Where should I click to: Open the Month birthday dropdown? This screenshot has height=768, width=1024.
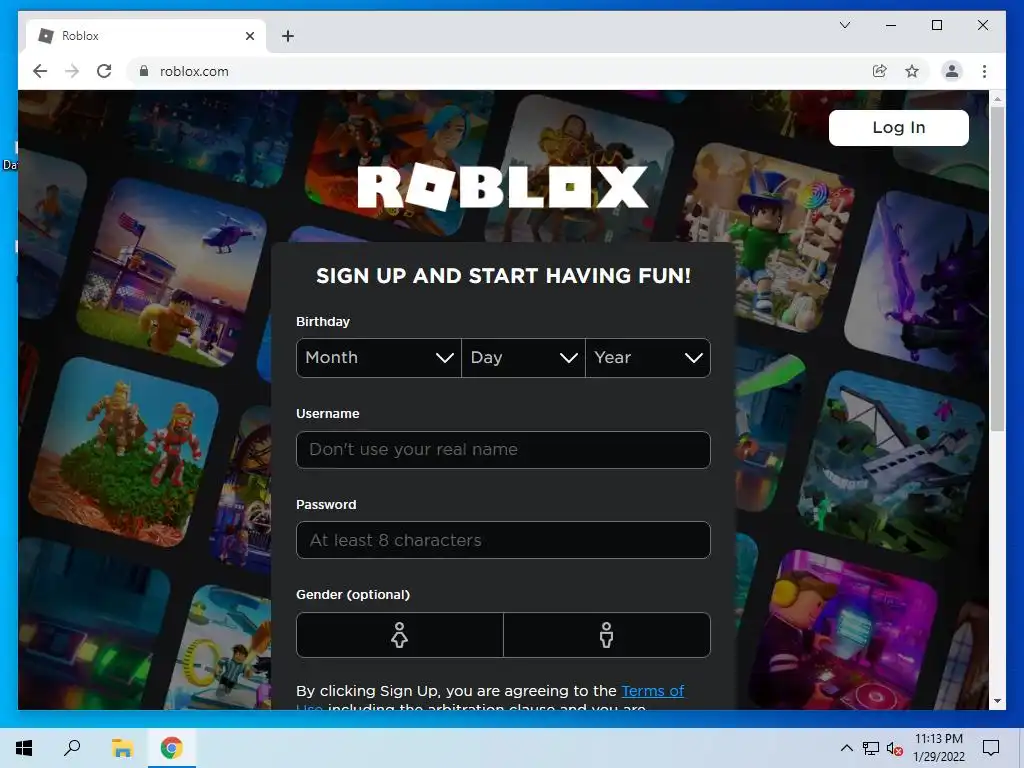coord(379,358)
